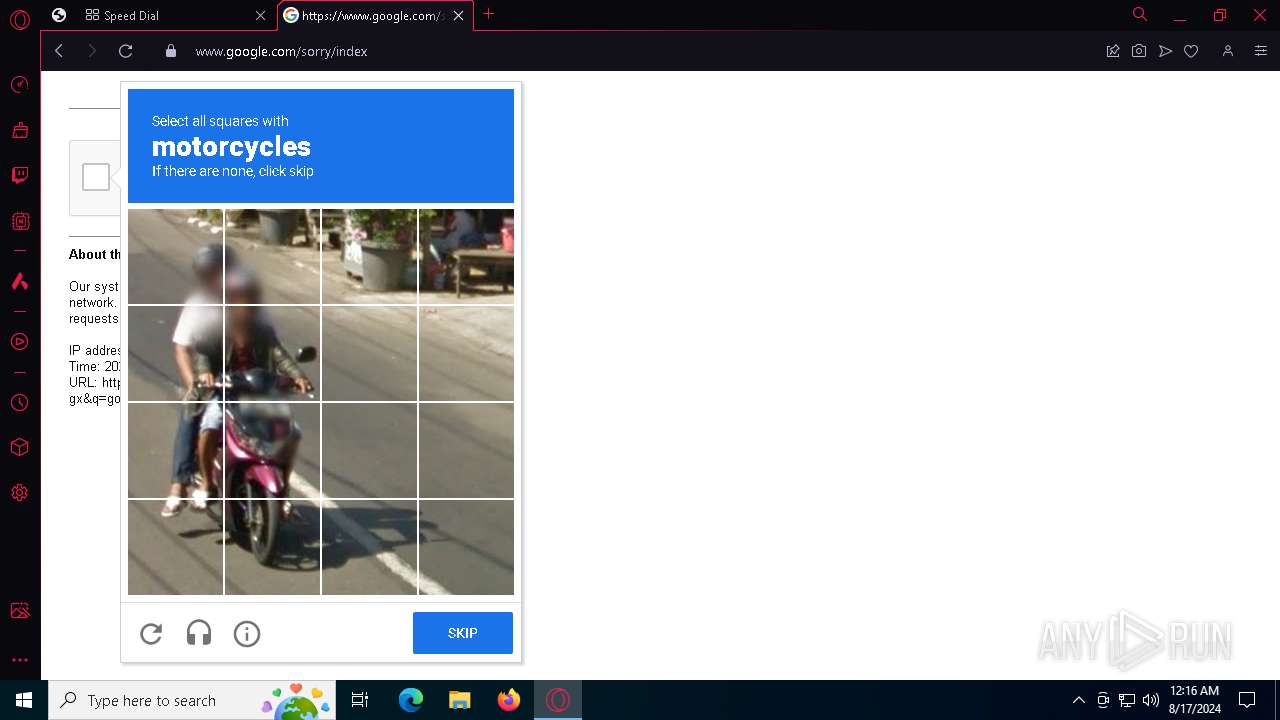Show hidden system tray icons
1280x720 pixels.
click(x=1078, y=700)
